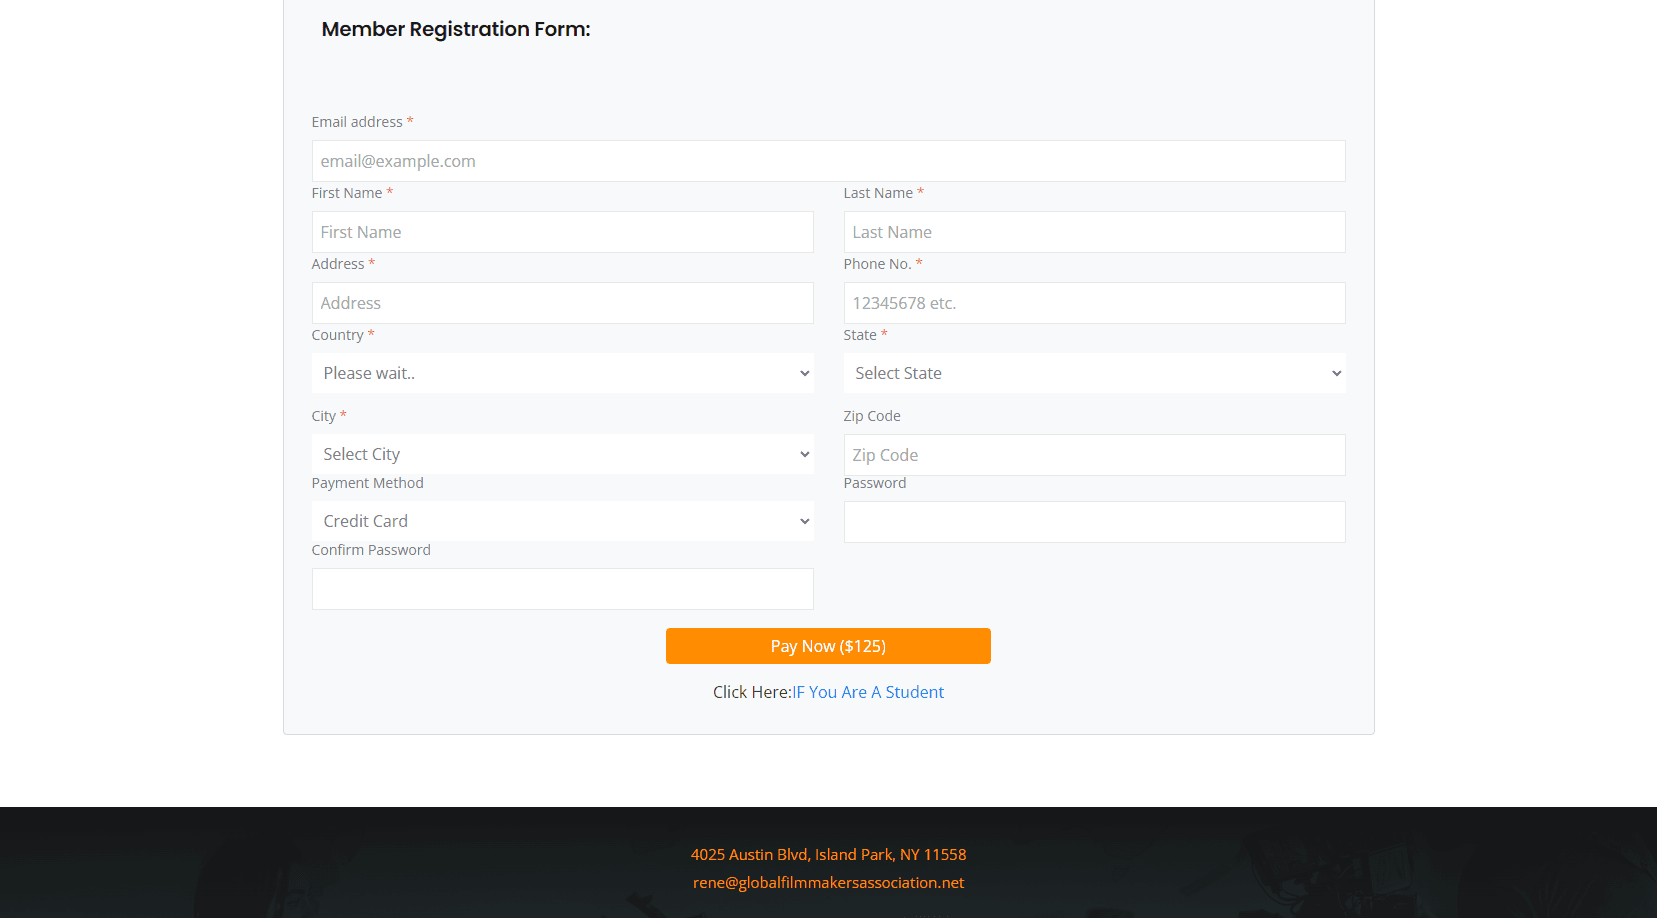Open the Country dropdown showing 'Please wait..'
Viewport: 1657px width, 918px height.
(x=562, y=373)
